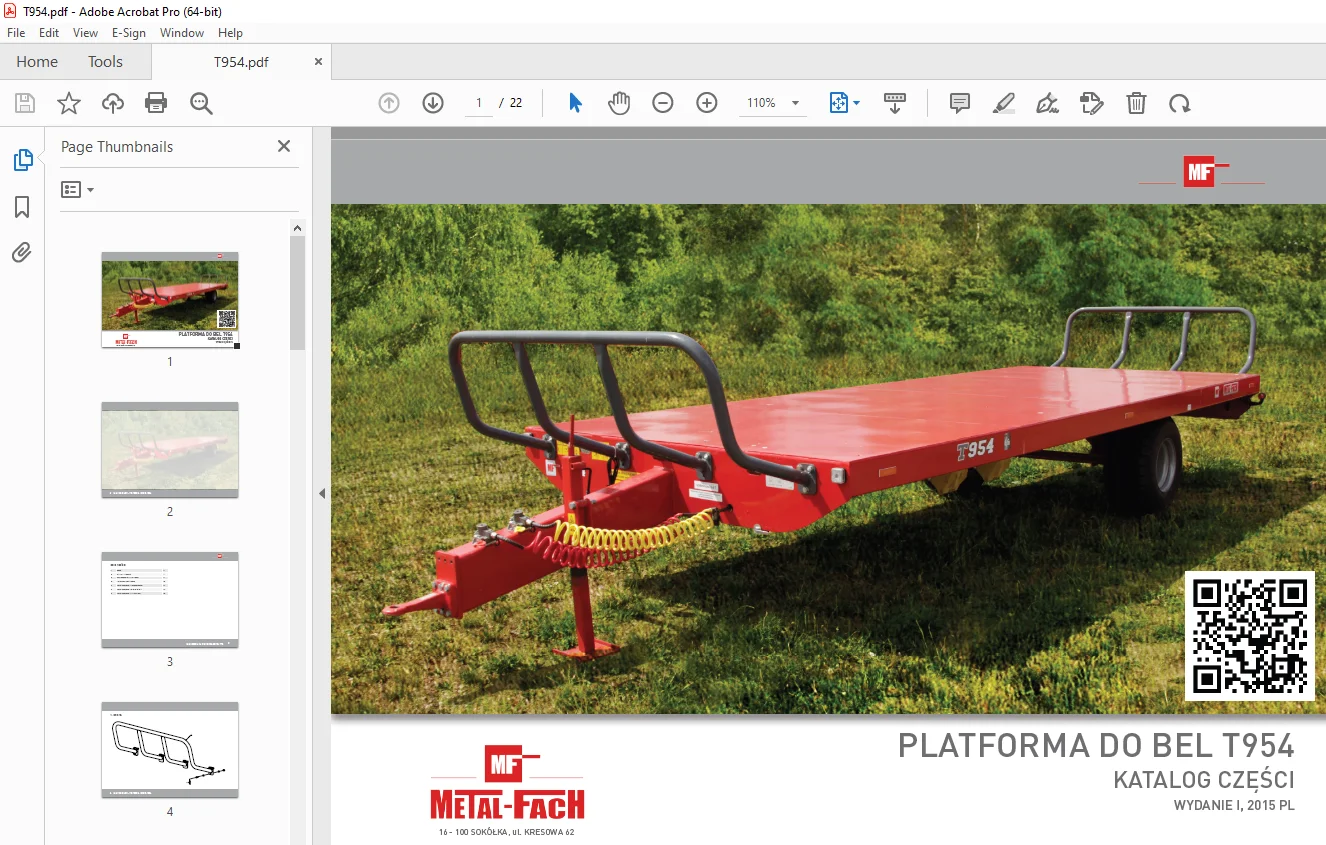Switch to the Home tab
The image size is (1326, 845).
[37, 62]
